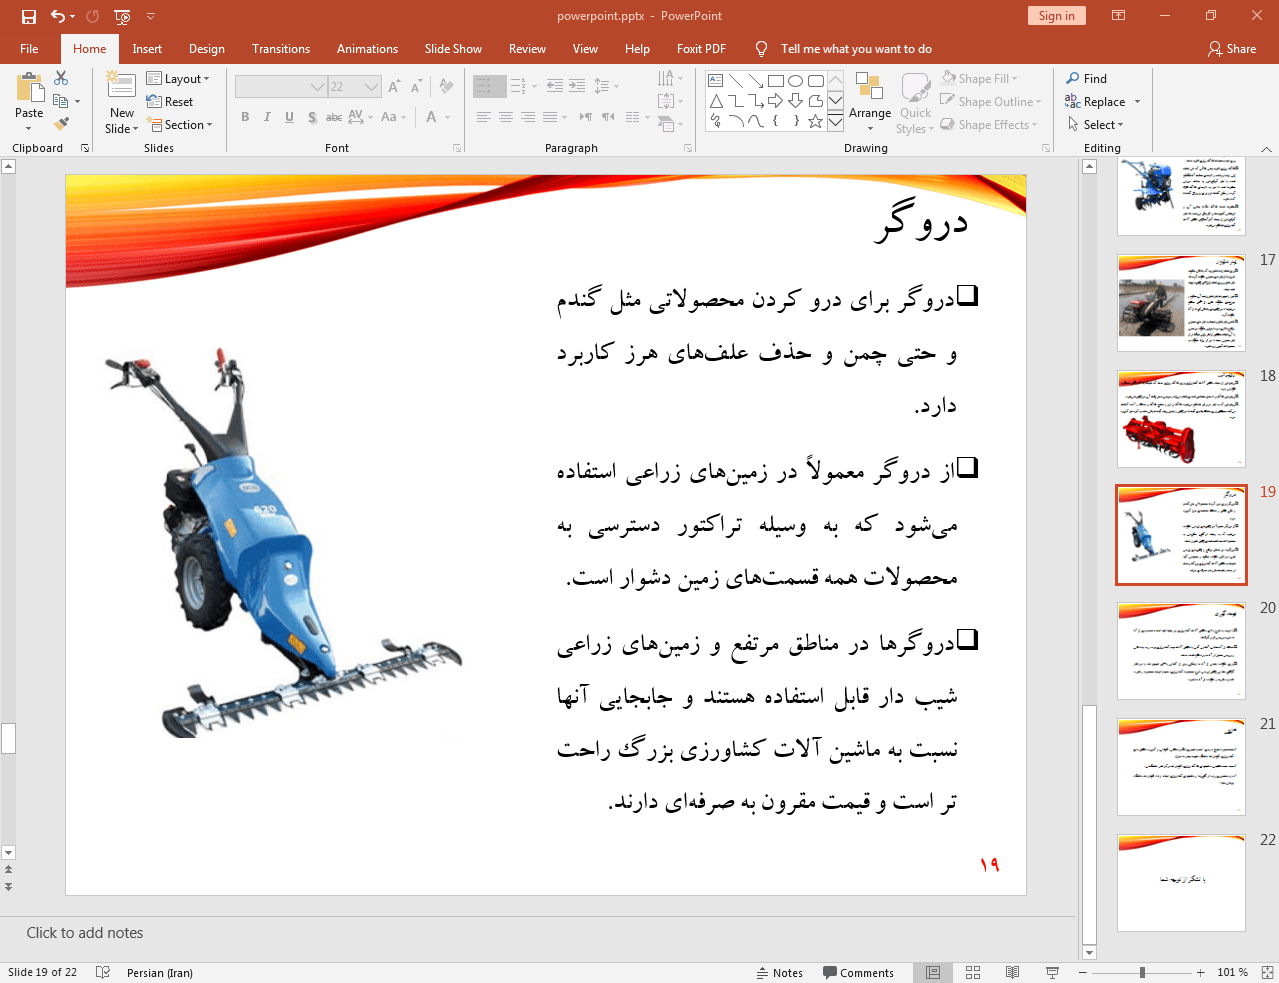The image size is (1279, 983).
Task: Insert a New Slide icon
Action: pos(121,87)
